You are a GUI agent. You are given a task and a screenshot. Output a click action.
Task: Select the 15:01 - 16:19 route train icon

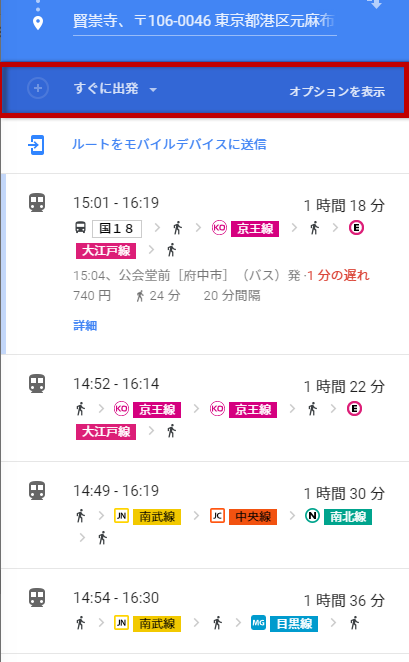pos(37,203)
